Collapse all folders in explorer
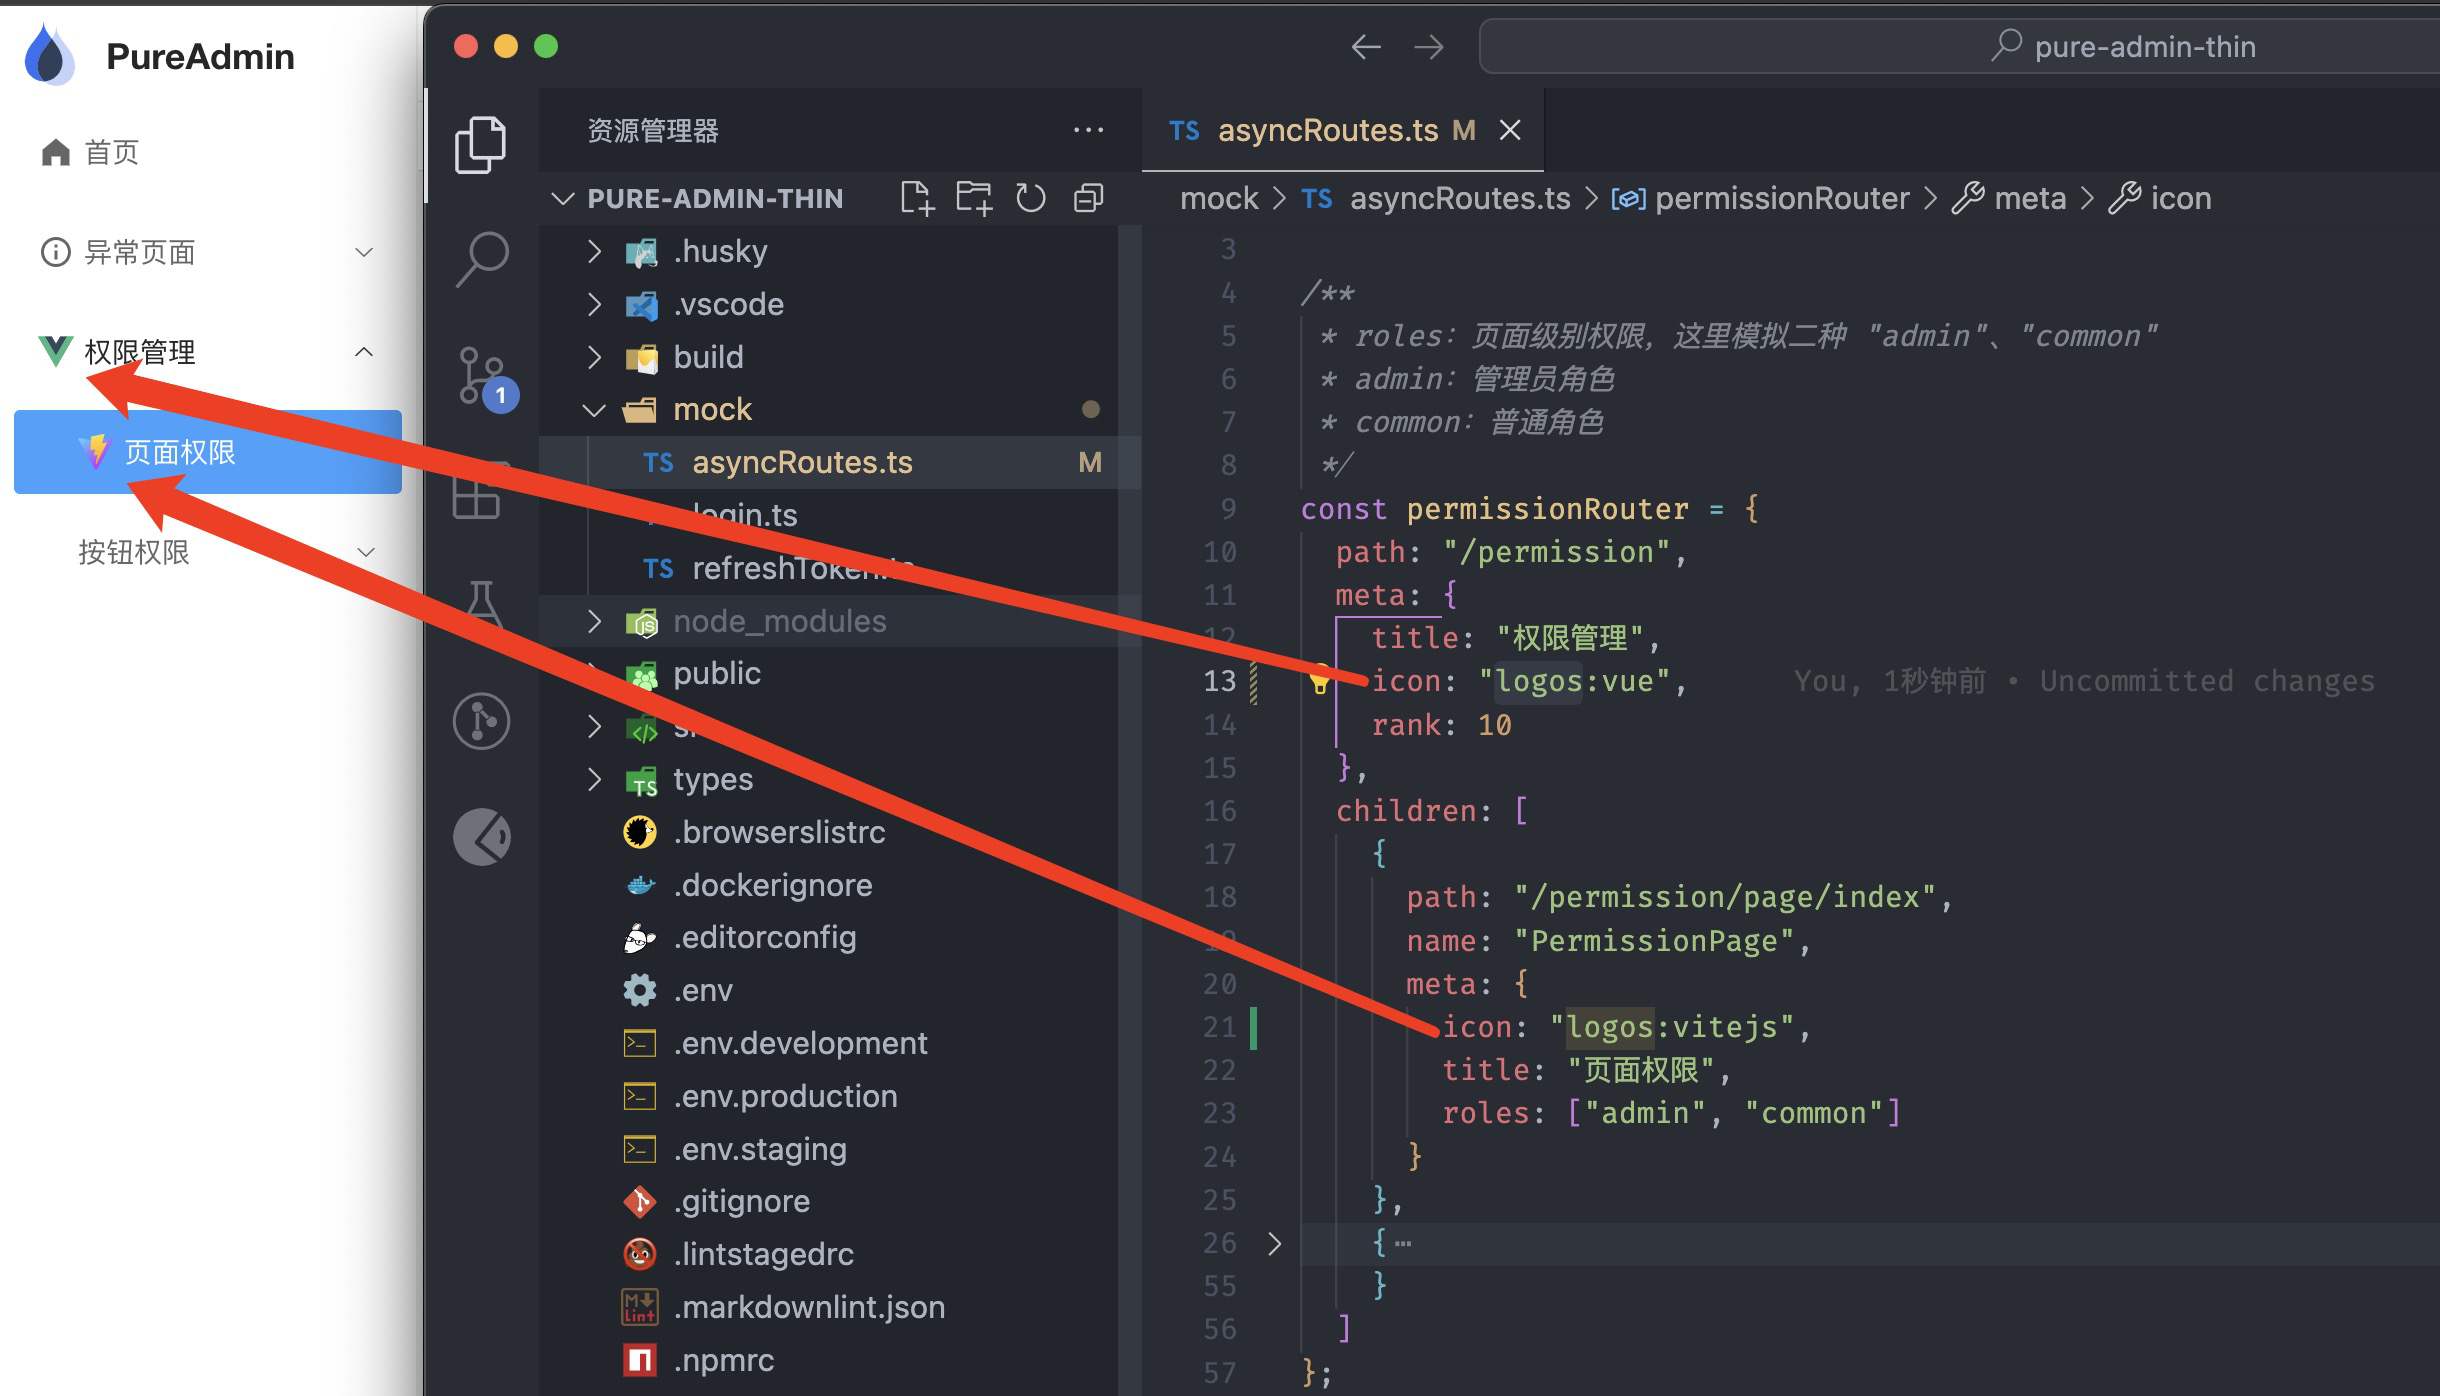The height and width of the screenshot is (1396, 2440). (x=1088, y=198)
